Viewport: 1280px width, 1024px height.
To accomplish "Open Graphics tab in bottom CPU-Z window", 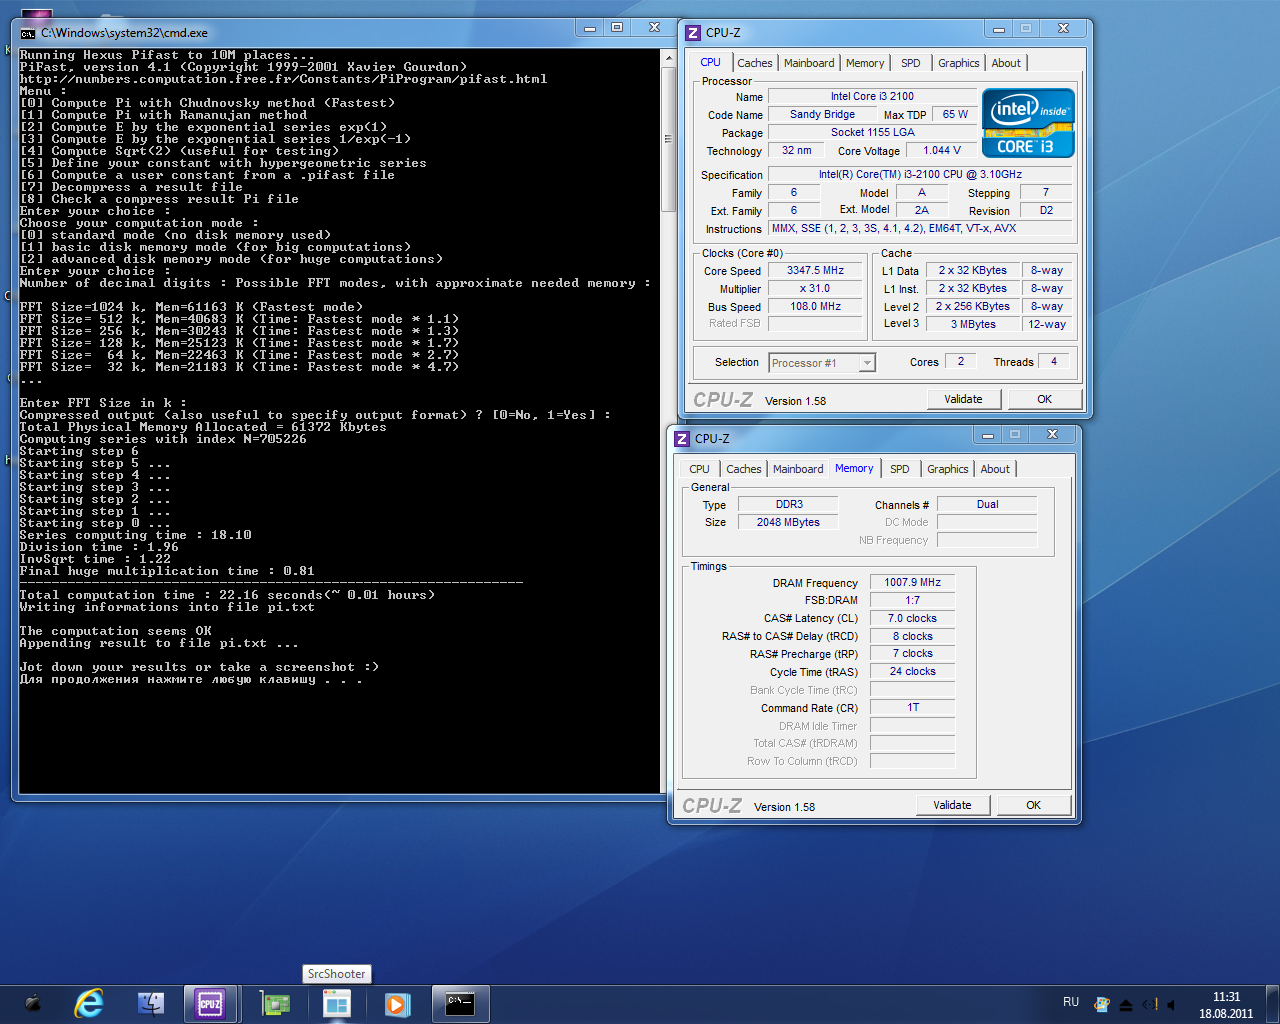I will [x=947, y=469].
